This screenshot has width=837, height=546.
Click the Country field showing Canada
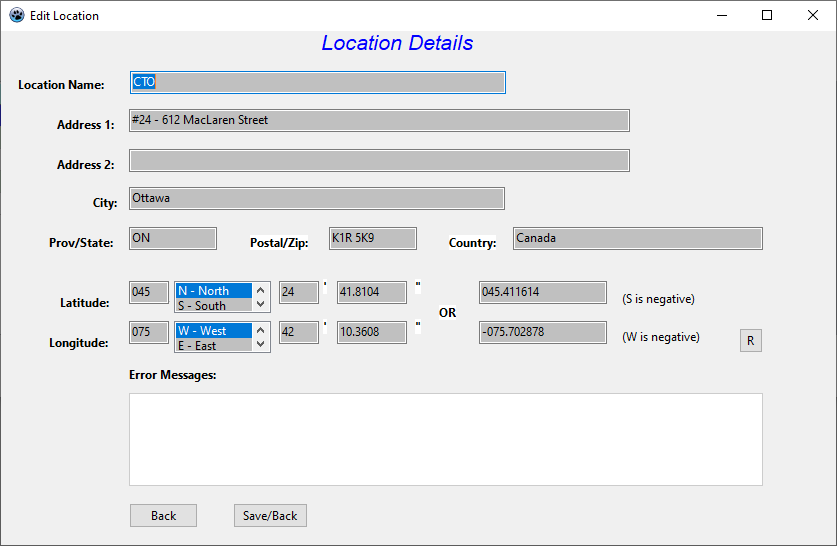click(637, 238)
